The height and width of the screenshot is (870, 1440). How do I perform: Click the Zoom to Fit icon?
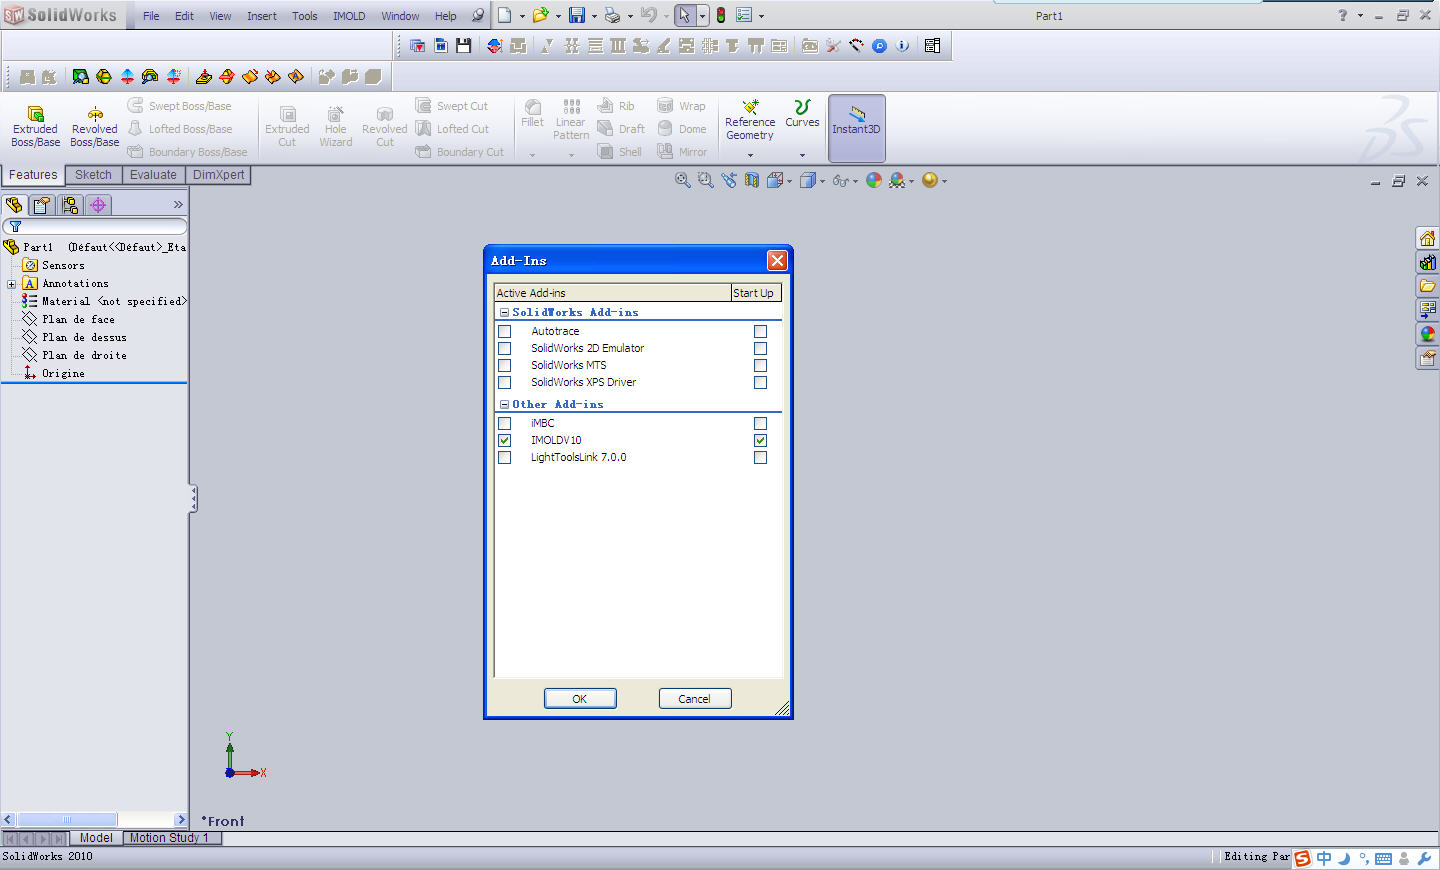pos(683,180)
